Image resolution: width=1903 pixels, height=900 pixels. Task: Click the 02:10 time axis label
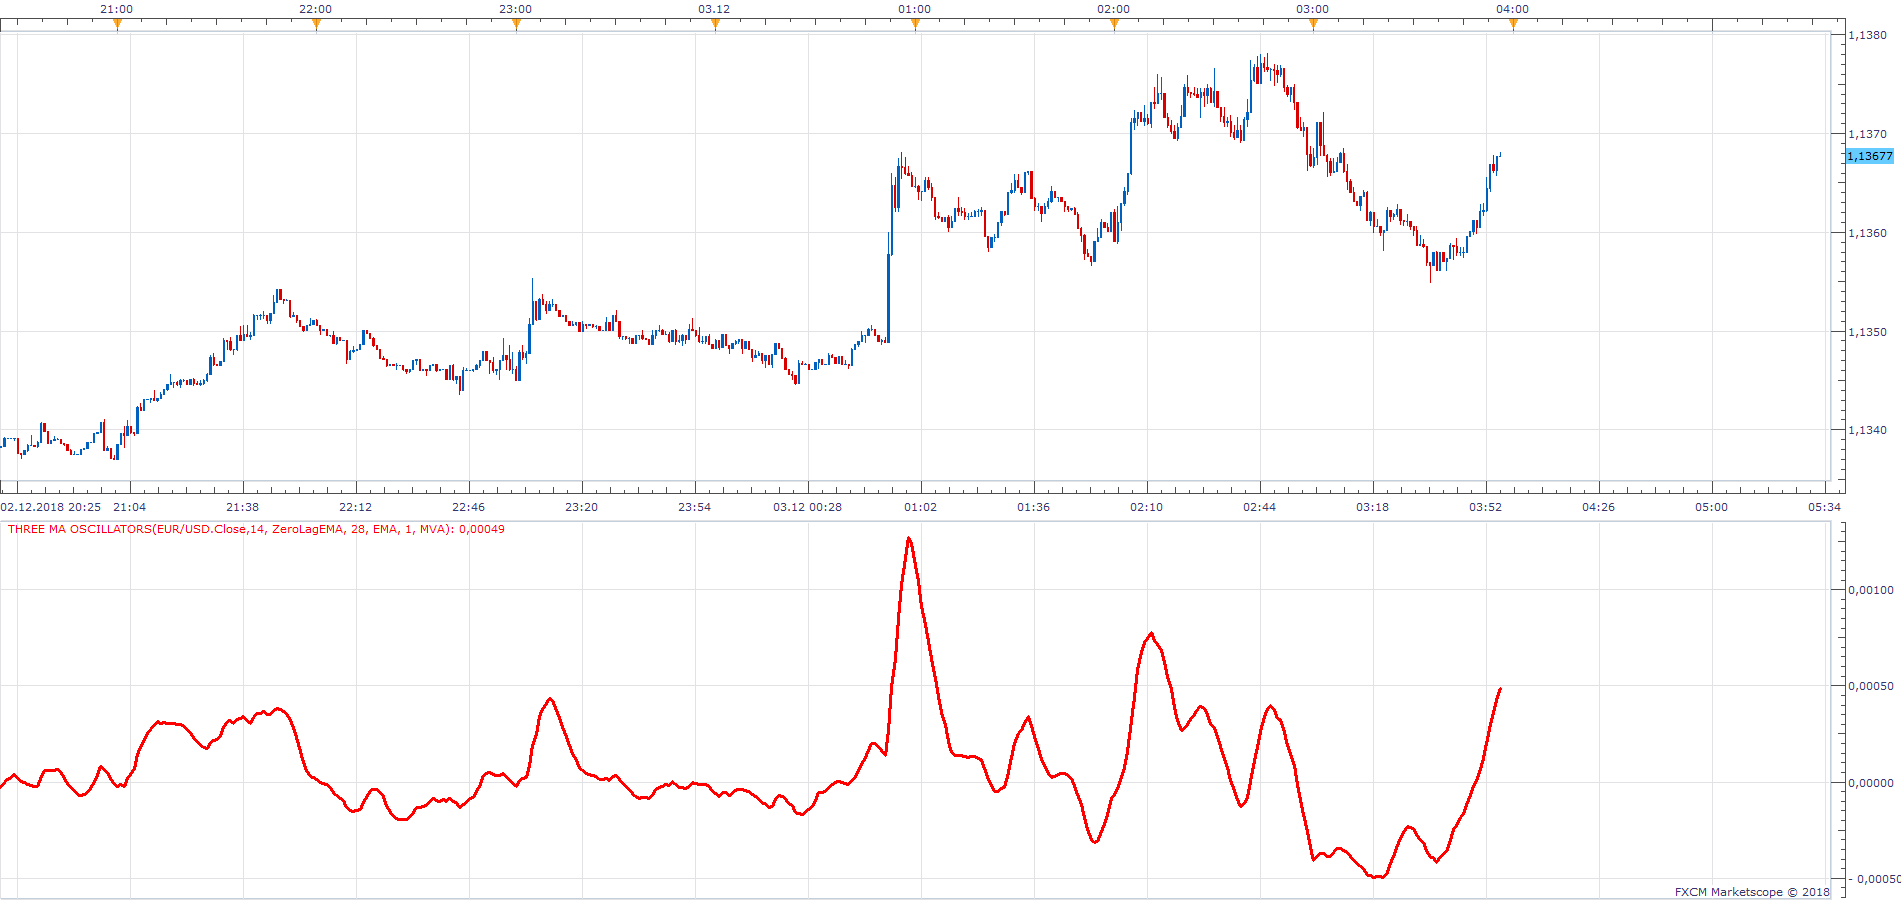pos(1147,507)
